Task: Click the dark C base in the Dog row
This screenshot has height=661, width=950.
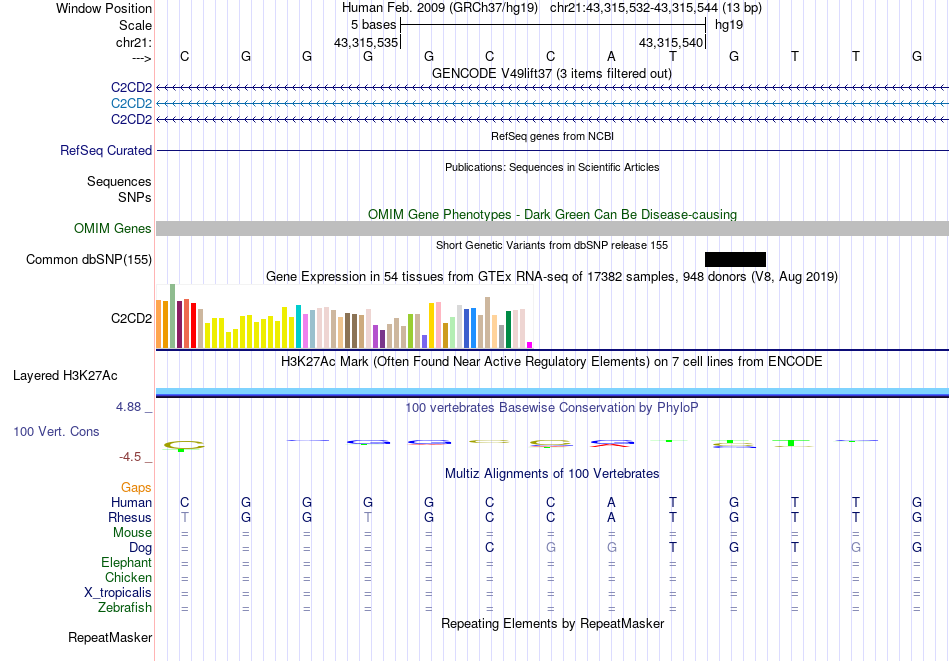Action: [x=490, y=547]
